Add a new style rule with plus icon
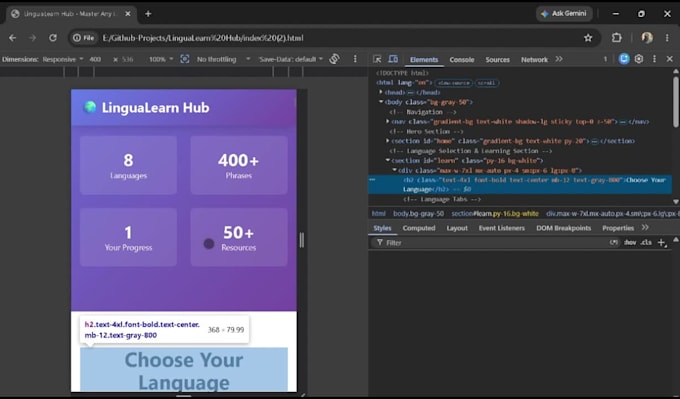 661,243
